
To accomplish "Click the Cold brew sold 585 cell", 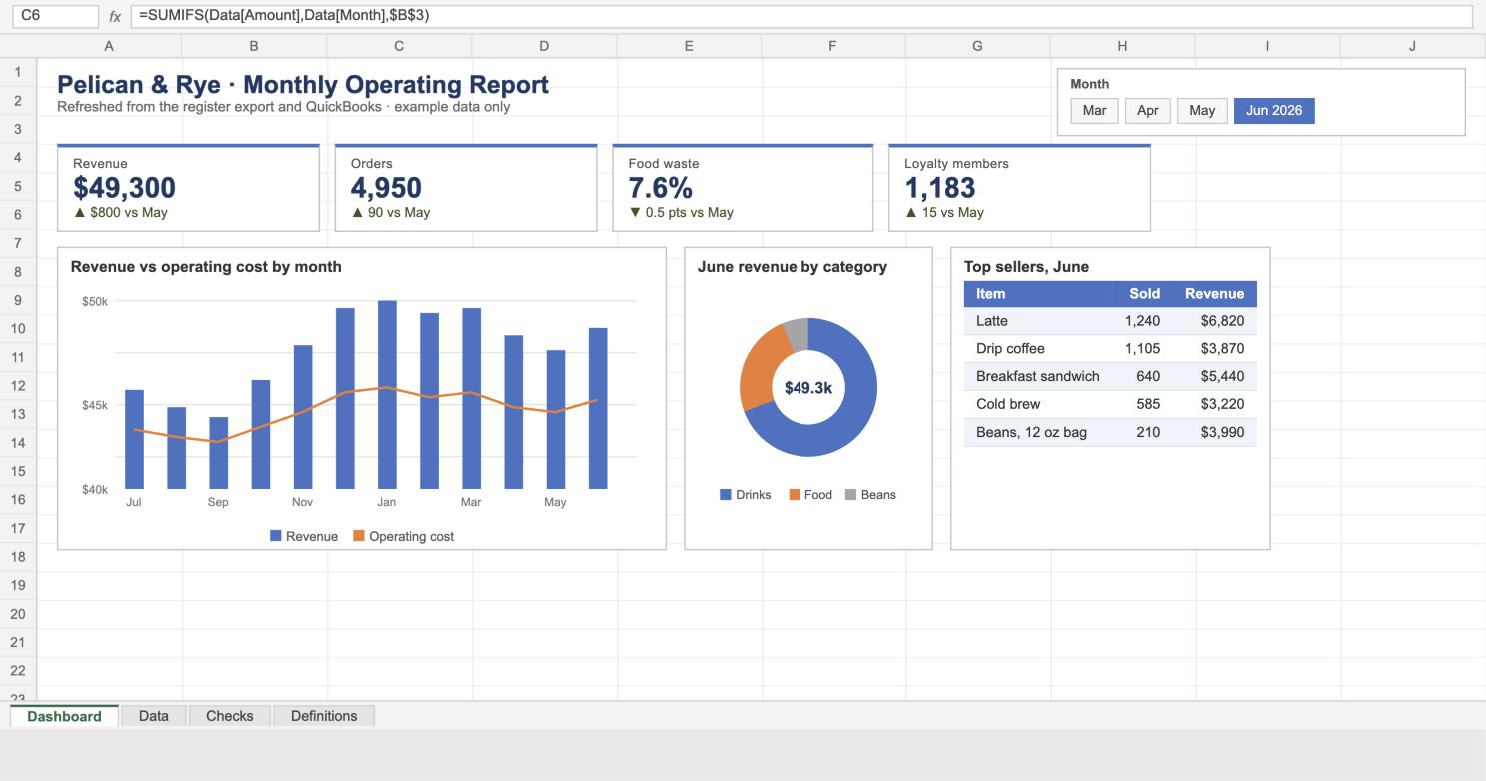I will (x=1149, y=405).
